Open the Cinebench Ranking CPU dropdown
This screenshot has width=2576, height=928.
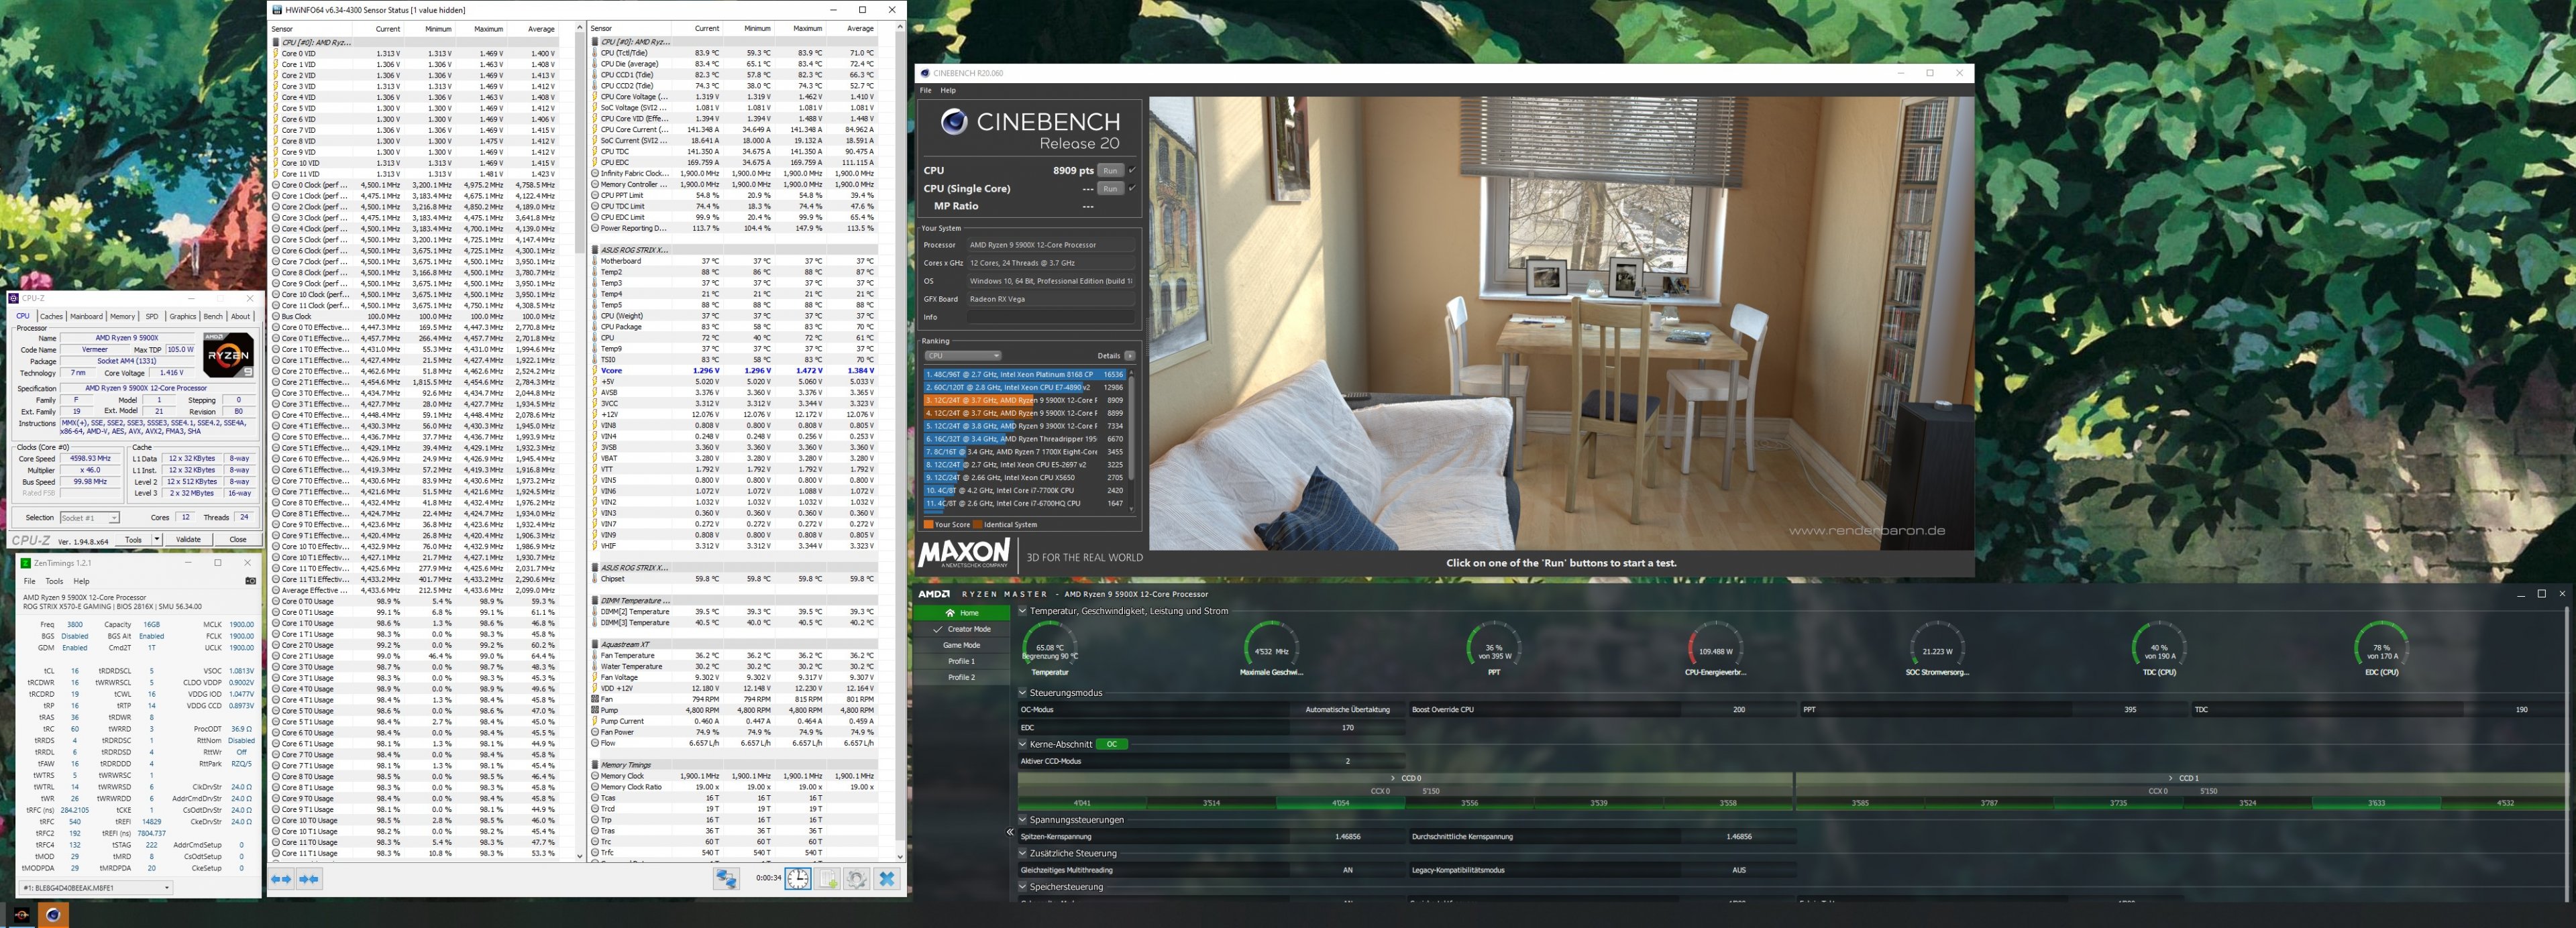[963, 356]
